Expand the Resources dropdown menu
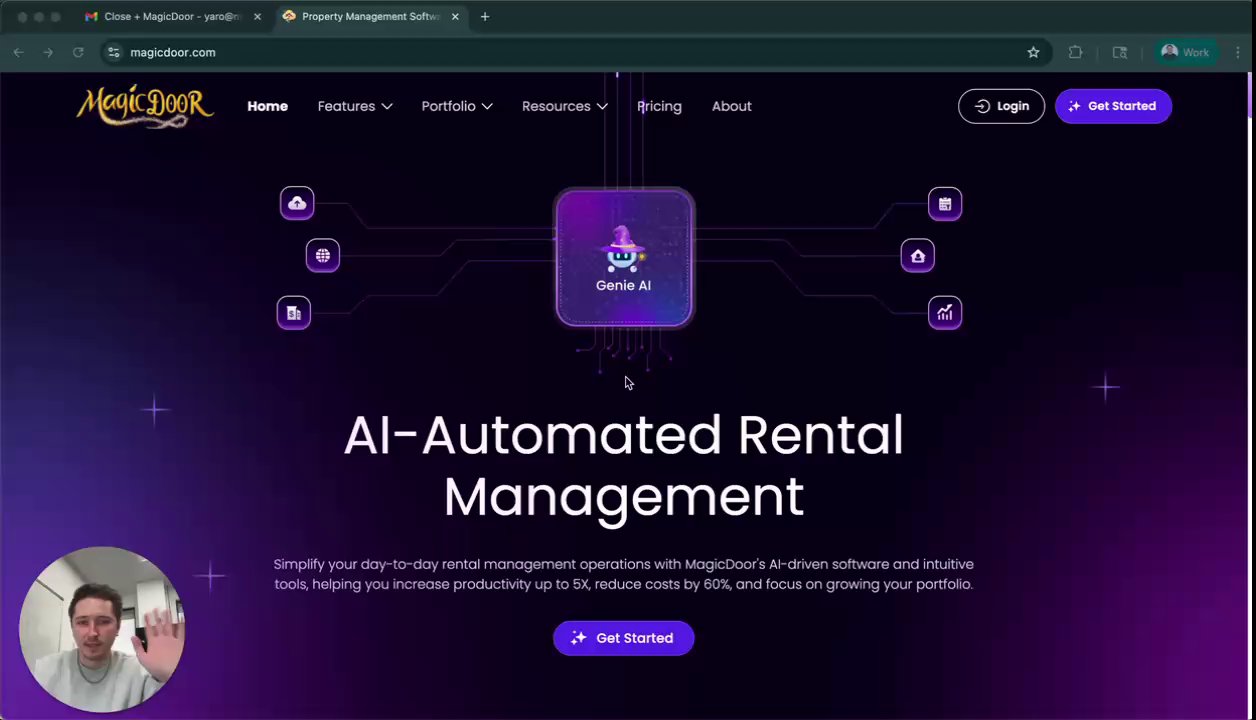1256x720 pixels. (565, 106)
